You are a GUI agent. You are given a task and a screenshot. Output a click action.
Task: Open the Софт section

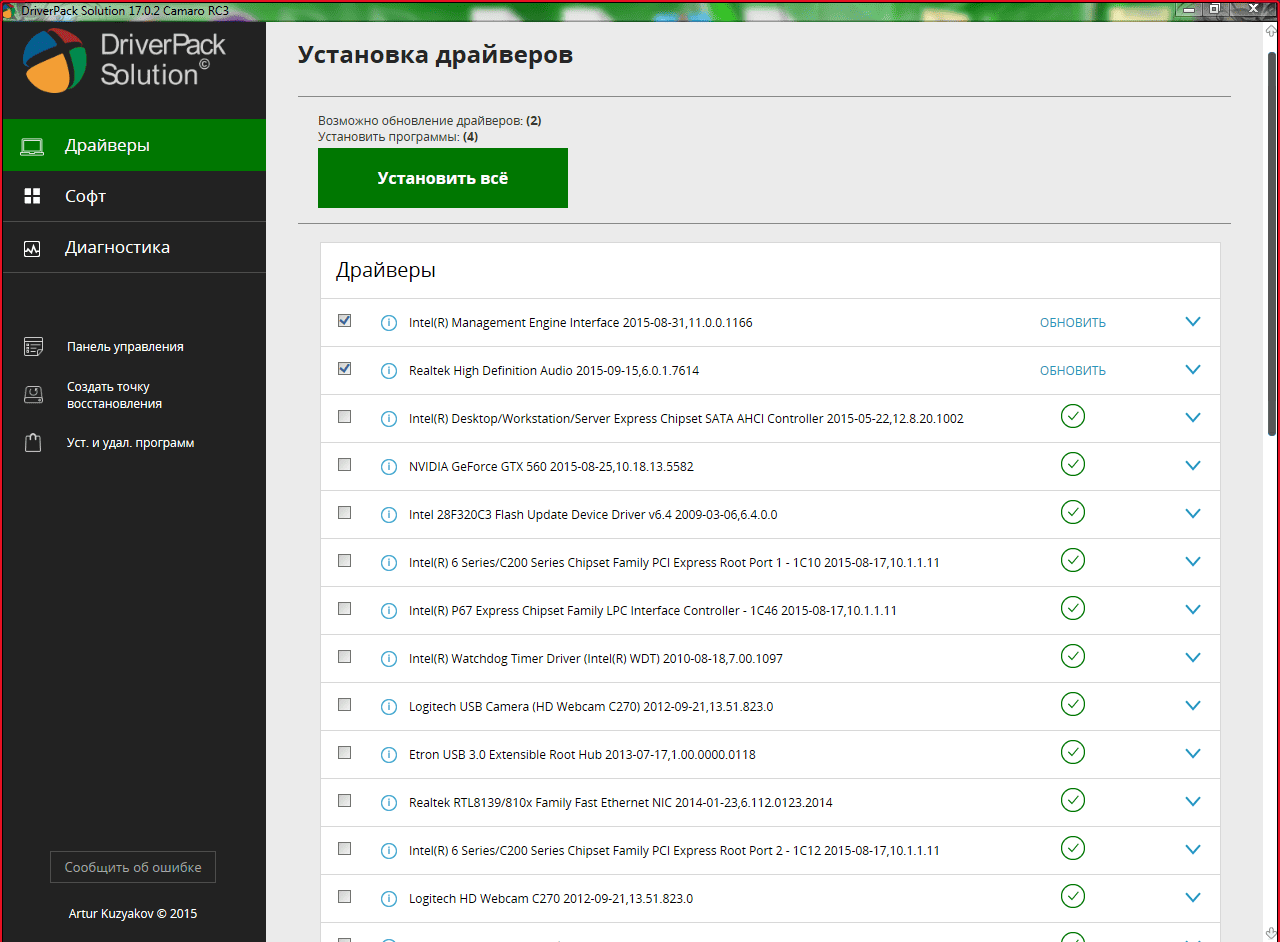(134, 197)
